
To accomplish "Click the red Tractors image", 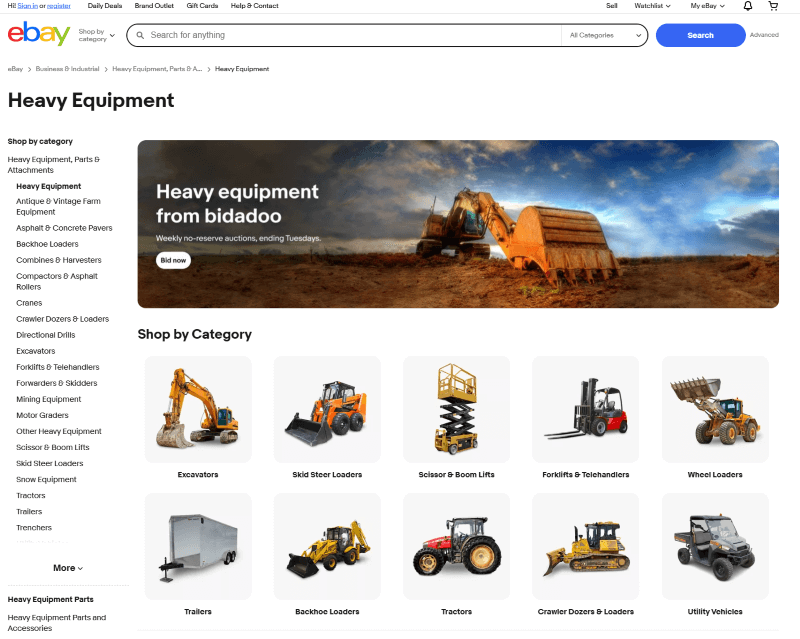I will pos(456,546).
